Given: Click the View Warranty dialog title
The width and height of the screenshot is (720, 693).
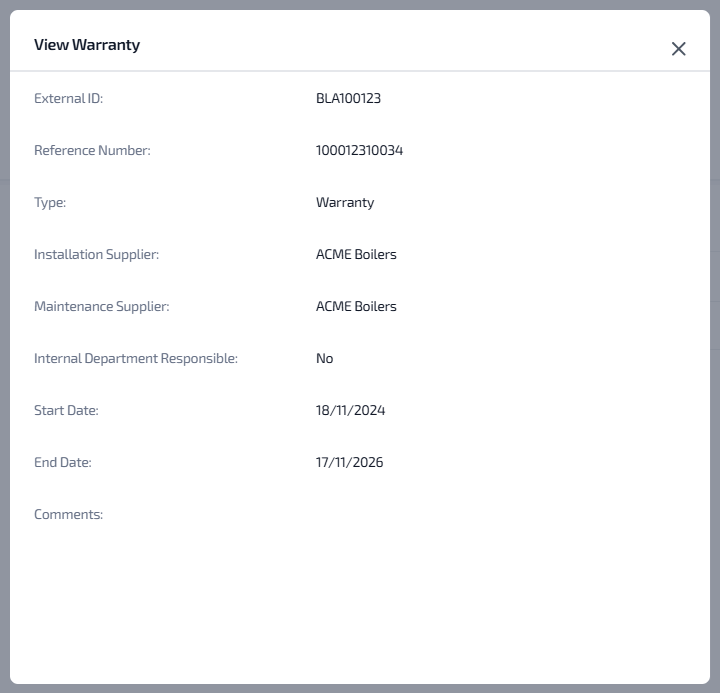Looking at the screenshot, I should click(x=87, y=45).
